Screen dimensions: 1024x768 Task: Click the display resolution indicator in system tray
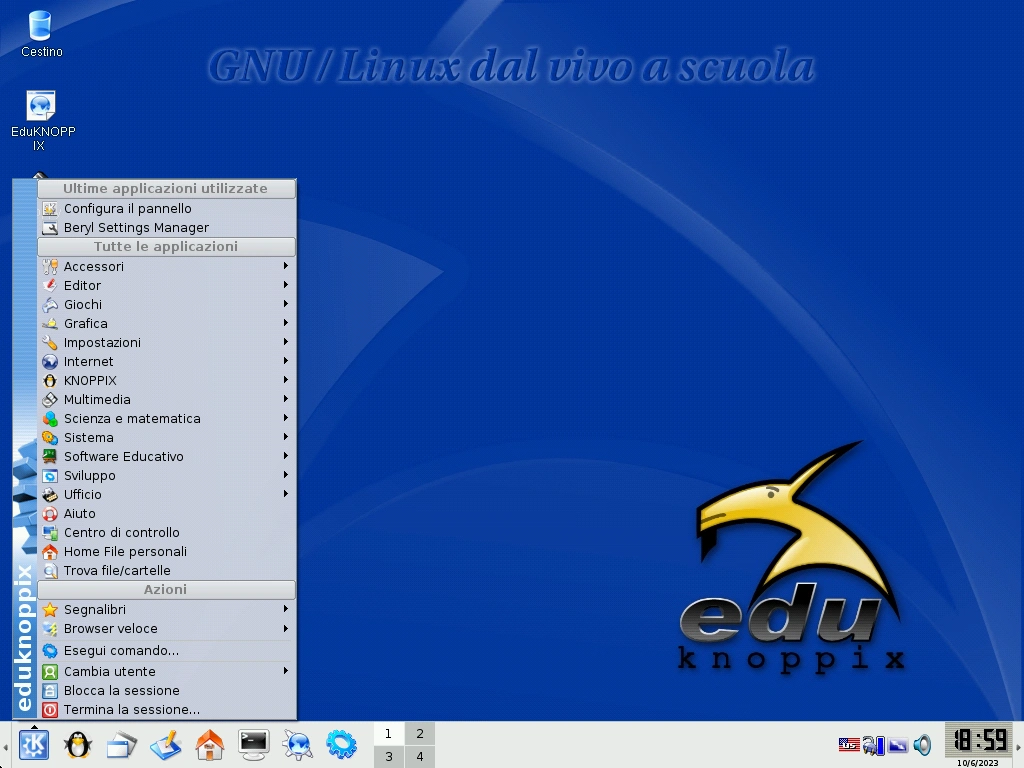pos(896,745)
